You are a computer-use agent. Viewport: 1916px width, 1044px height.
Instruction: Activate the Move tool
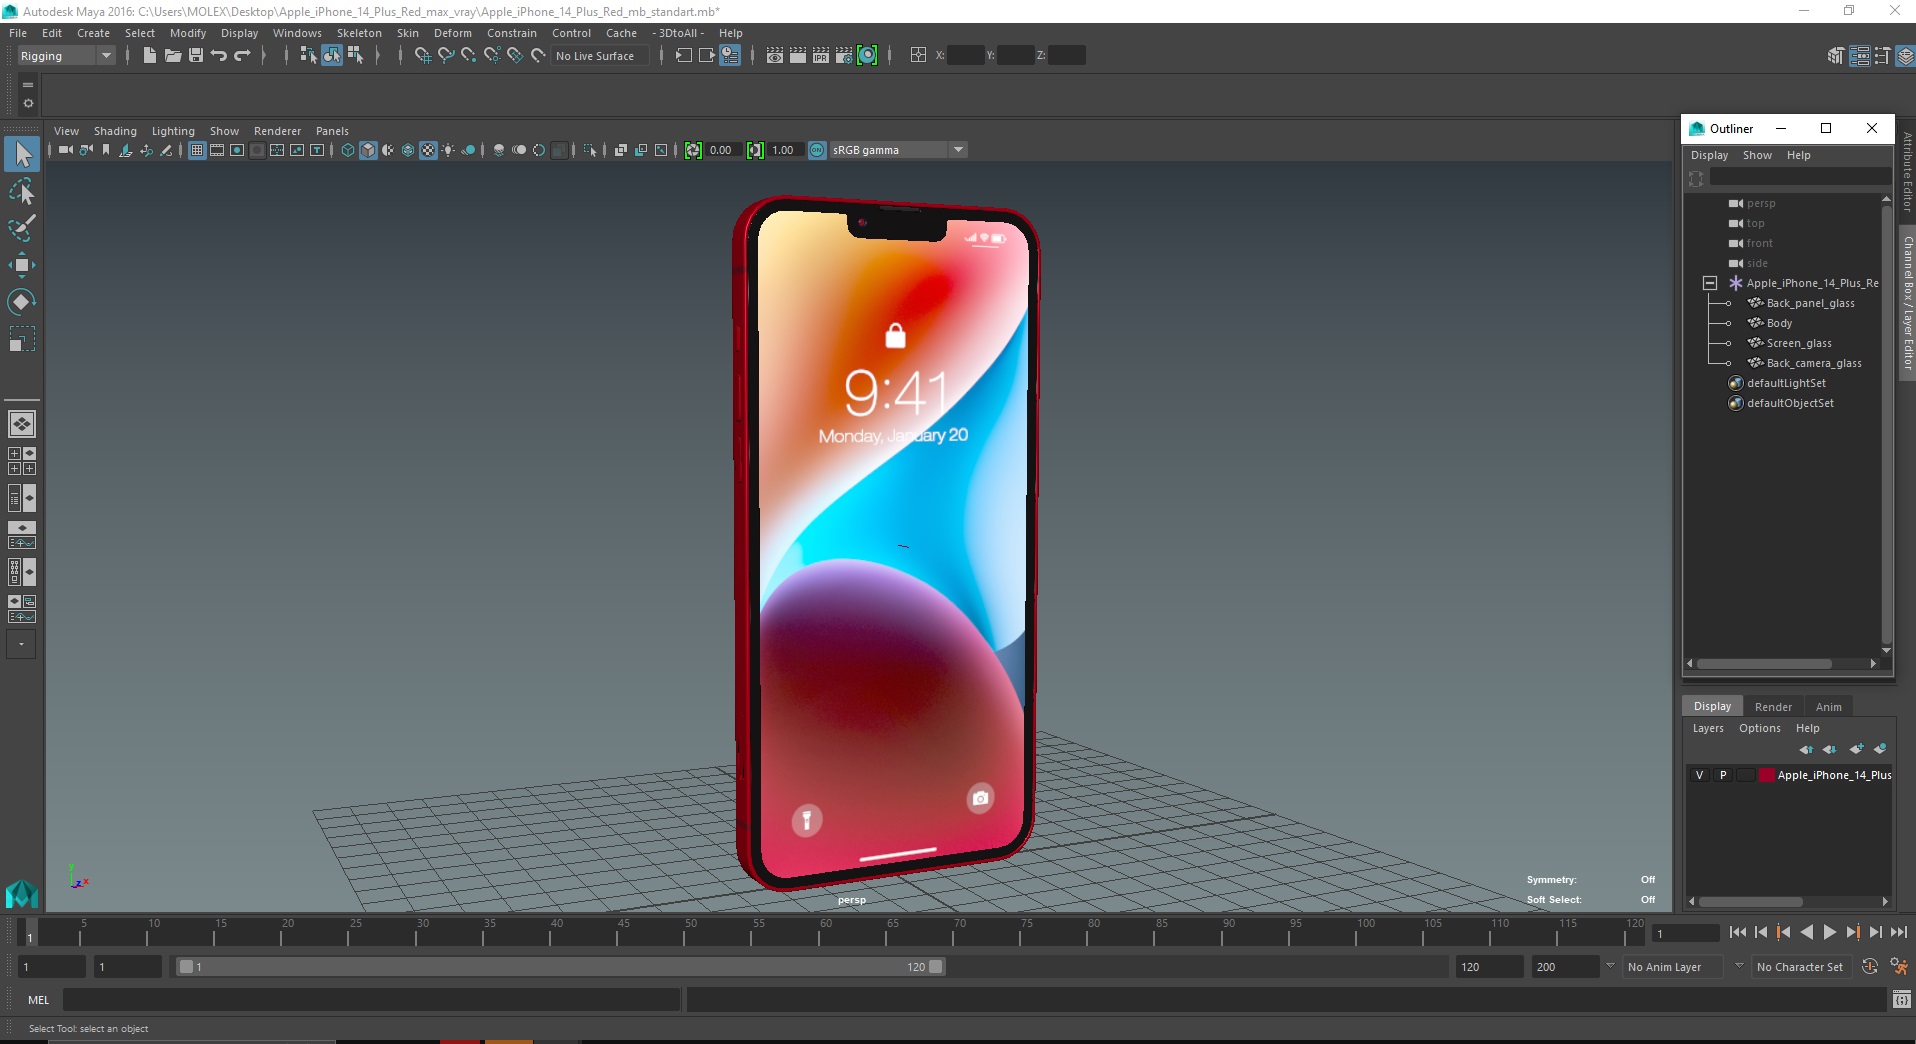click(x=22, y=265)
